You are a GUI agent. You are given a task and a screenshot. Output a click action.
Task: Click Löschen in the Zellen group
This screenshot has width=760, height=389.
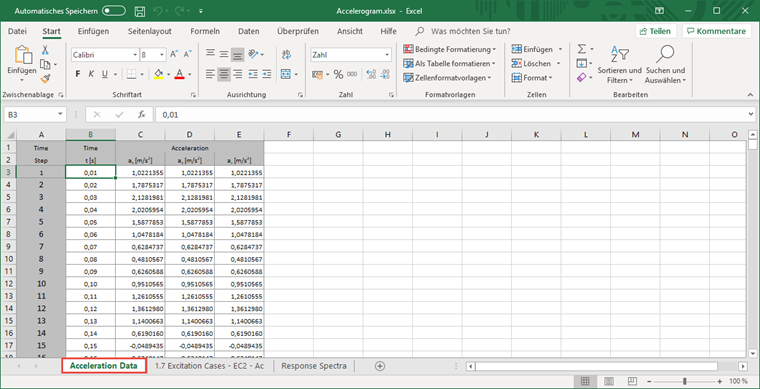coord(536,63)
